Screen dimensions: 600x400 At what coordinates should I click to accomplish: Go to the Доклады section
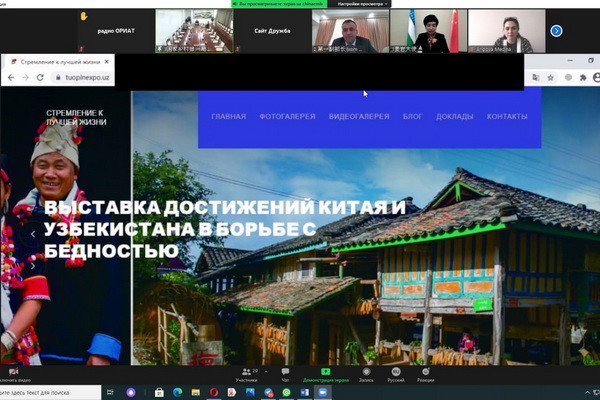454,117
